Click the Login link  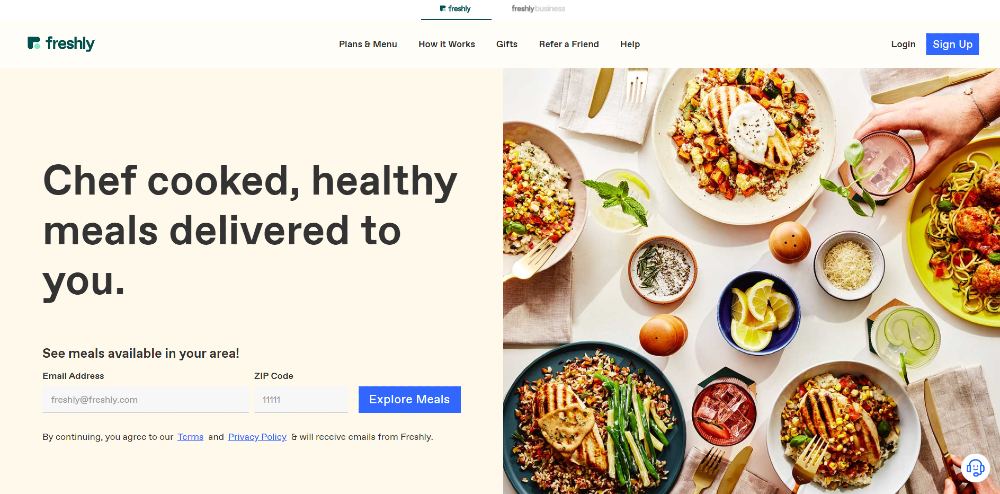pos(903,44)
